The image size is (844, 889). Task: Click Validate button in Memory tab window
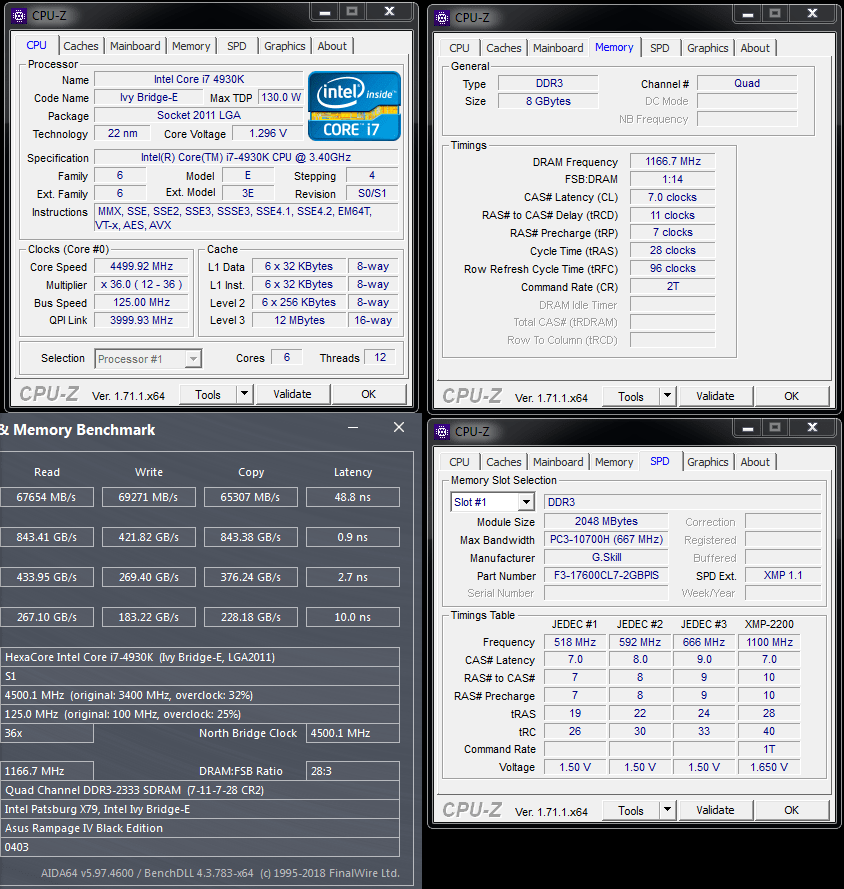[715, 396]
